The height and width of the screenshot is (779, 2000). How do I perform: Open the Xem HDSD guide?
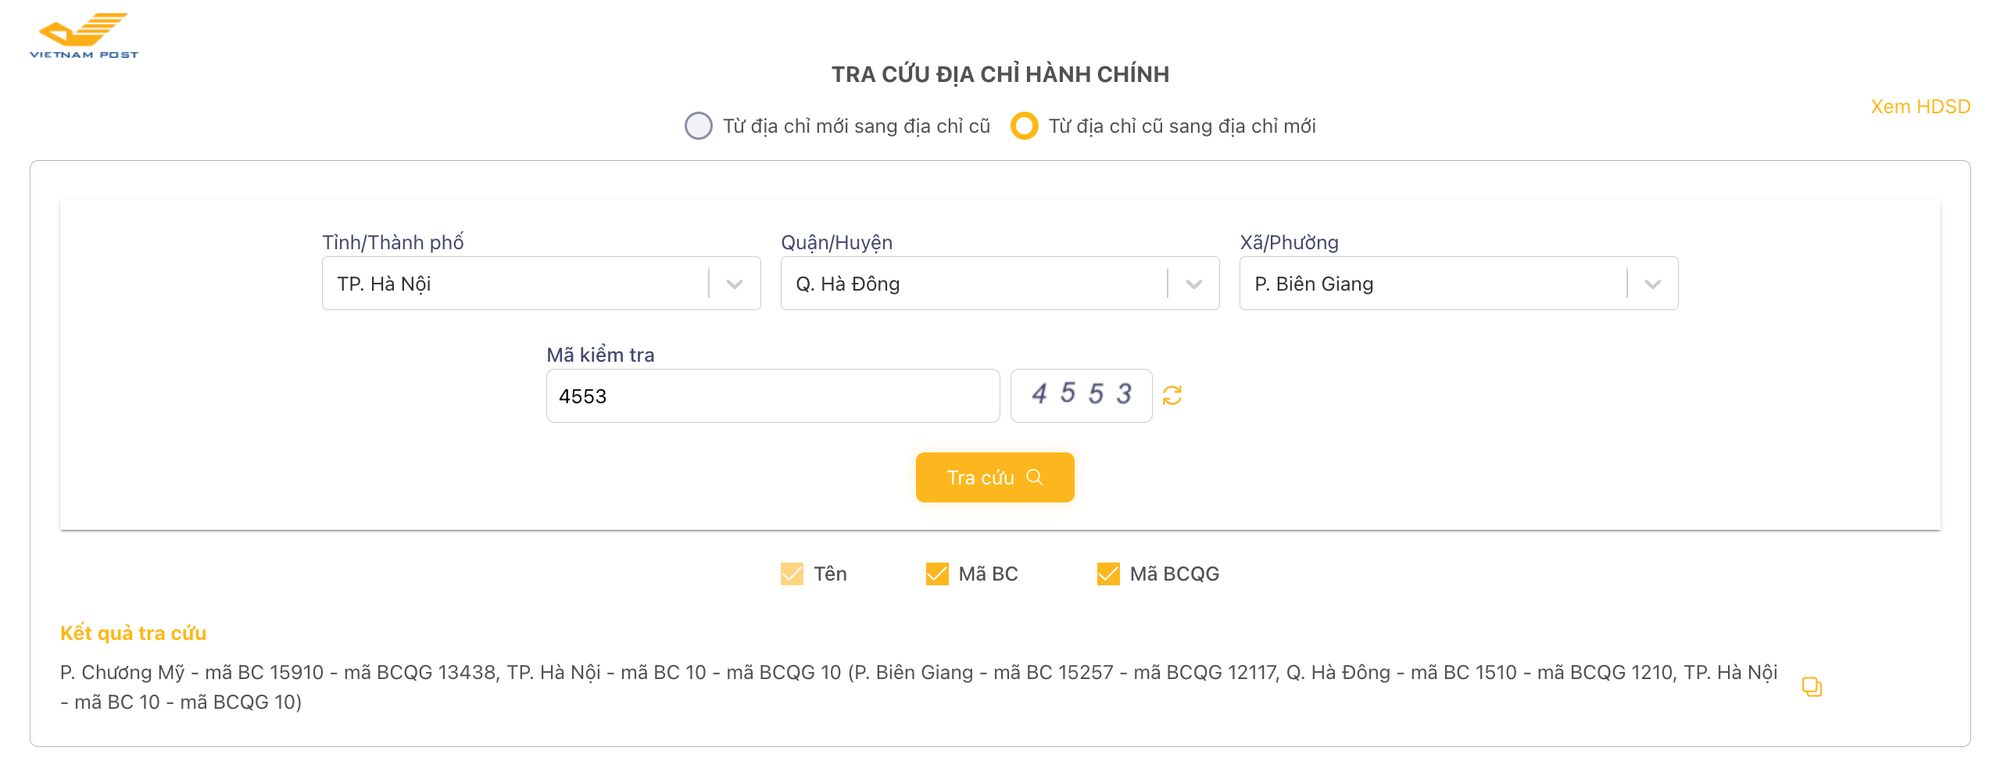coord(1920,106)
